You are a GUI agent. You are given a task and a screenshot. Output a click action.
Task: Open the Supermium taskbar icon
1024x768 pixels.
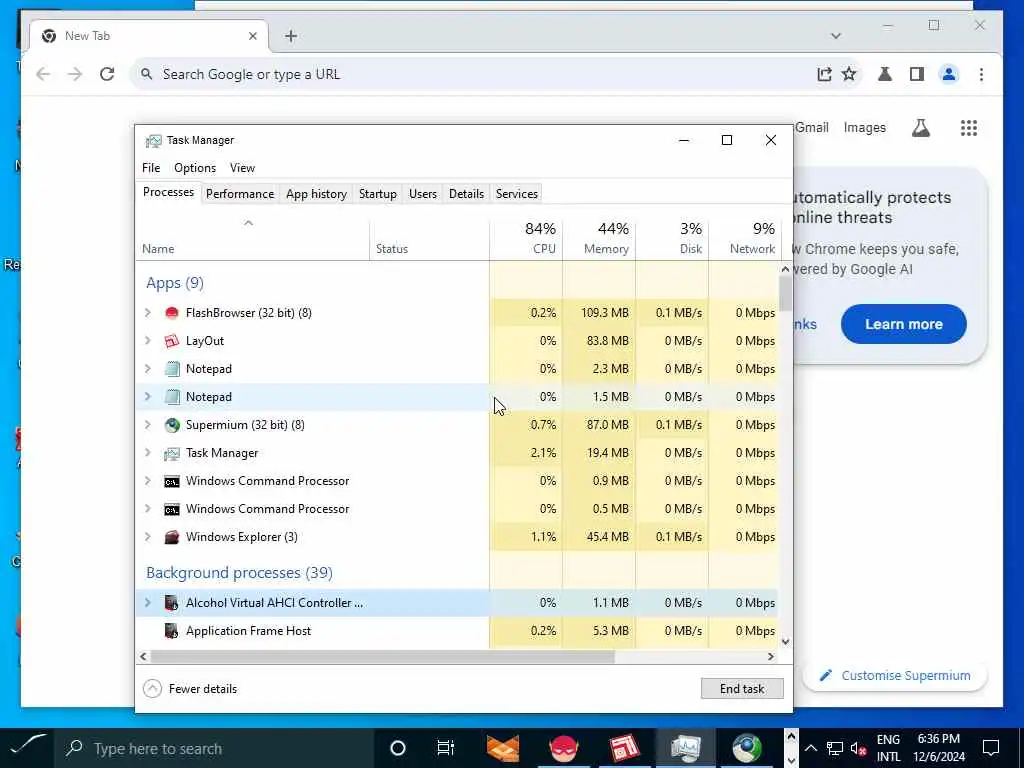pyautogui.click(x=746, y=748)
